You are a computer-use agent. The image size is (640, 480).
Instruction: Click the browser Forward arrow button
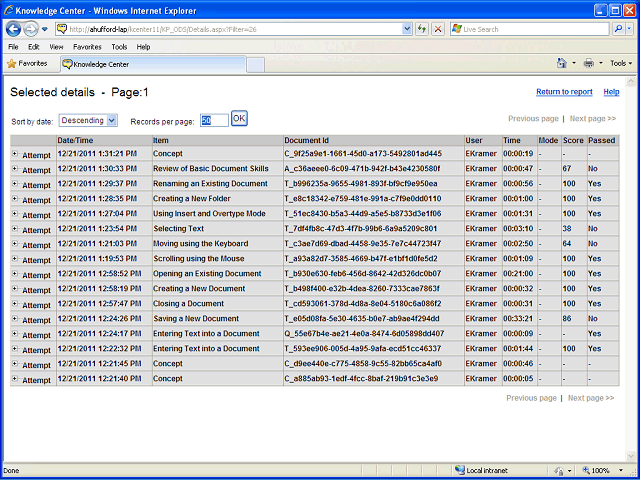point(31,29)
